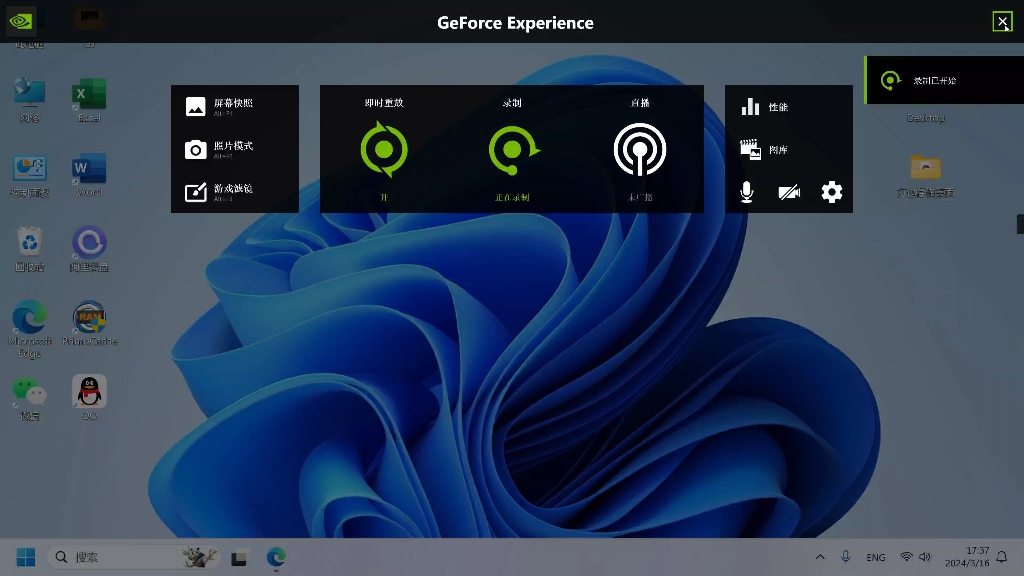This screenshot has width=1024, height=576.
Task: Click the system tray microphone icon
Action: (x=846, y=557)
